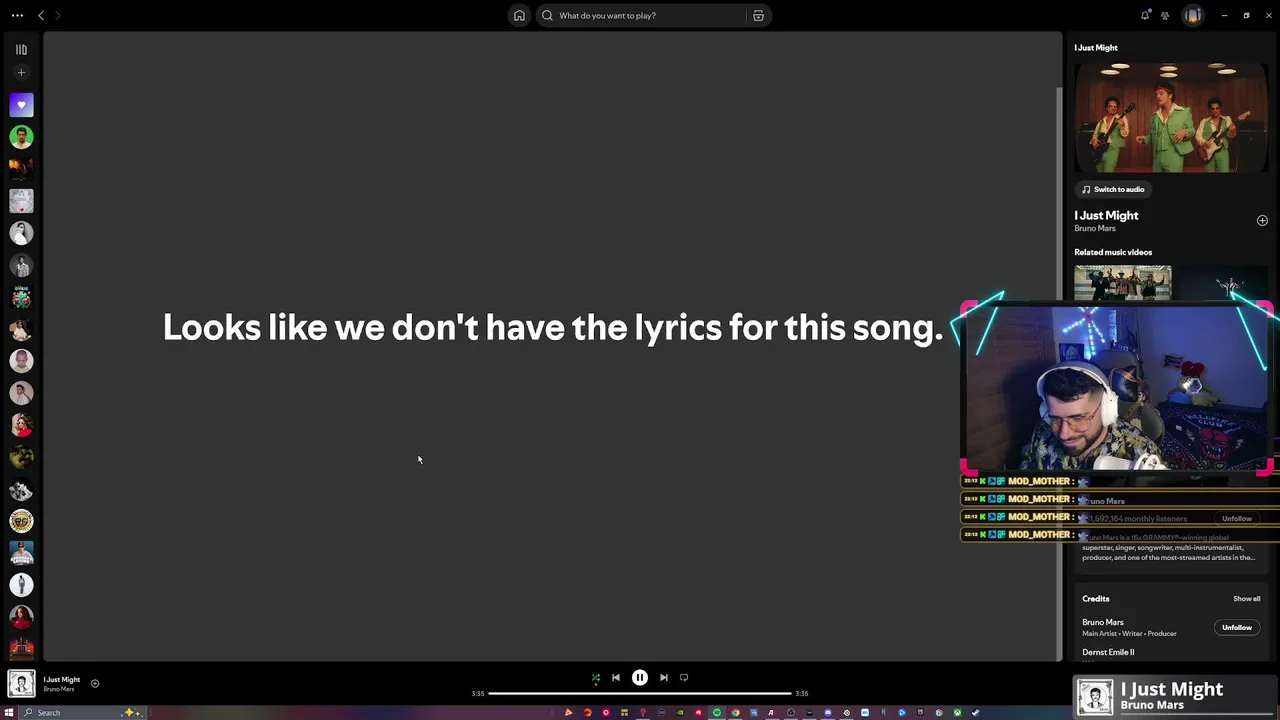The height and width of the screenshot is (720, 1280).
Task: Open the first artist avatar below Liked Songs
Action: (21, 136)
